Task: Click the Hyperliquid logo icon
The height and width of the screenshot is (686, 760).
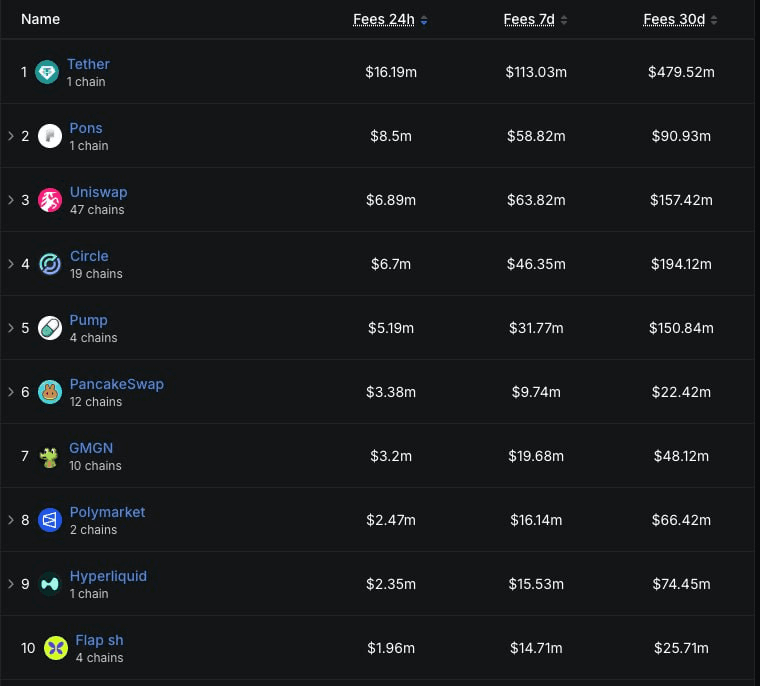Action: 50,584
